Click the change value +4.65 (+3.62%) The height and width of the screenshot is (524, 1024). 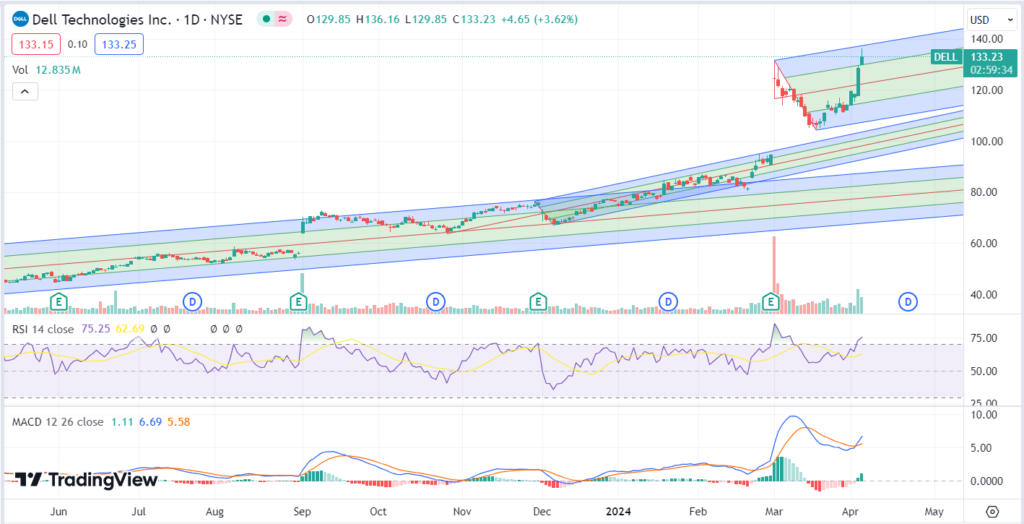[539, 19]
